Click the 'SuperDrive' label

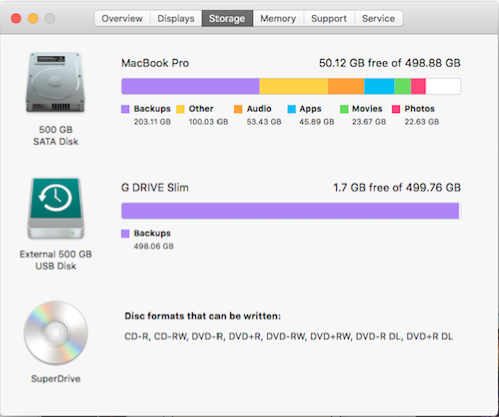point(56,379)
